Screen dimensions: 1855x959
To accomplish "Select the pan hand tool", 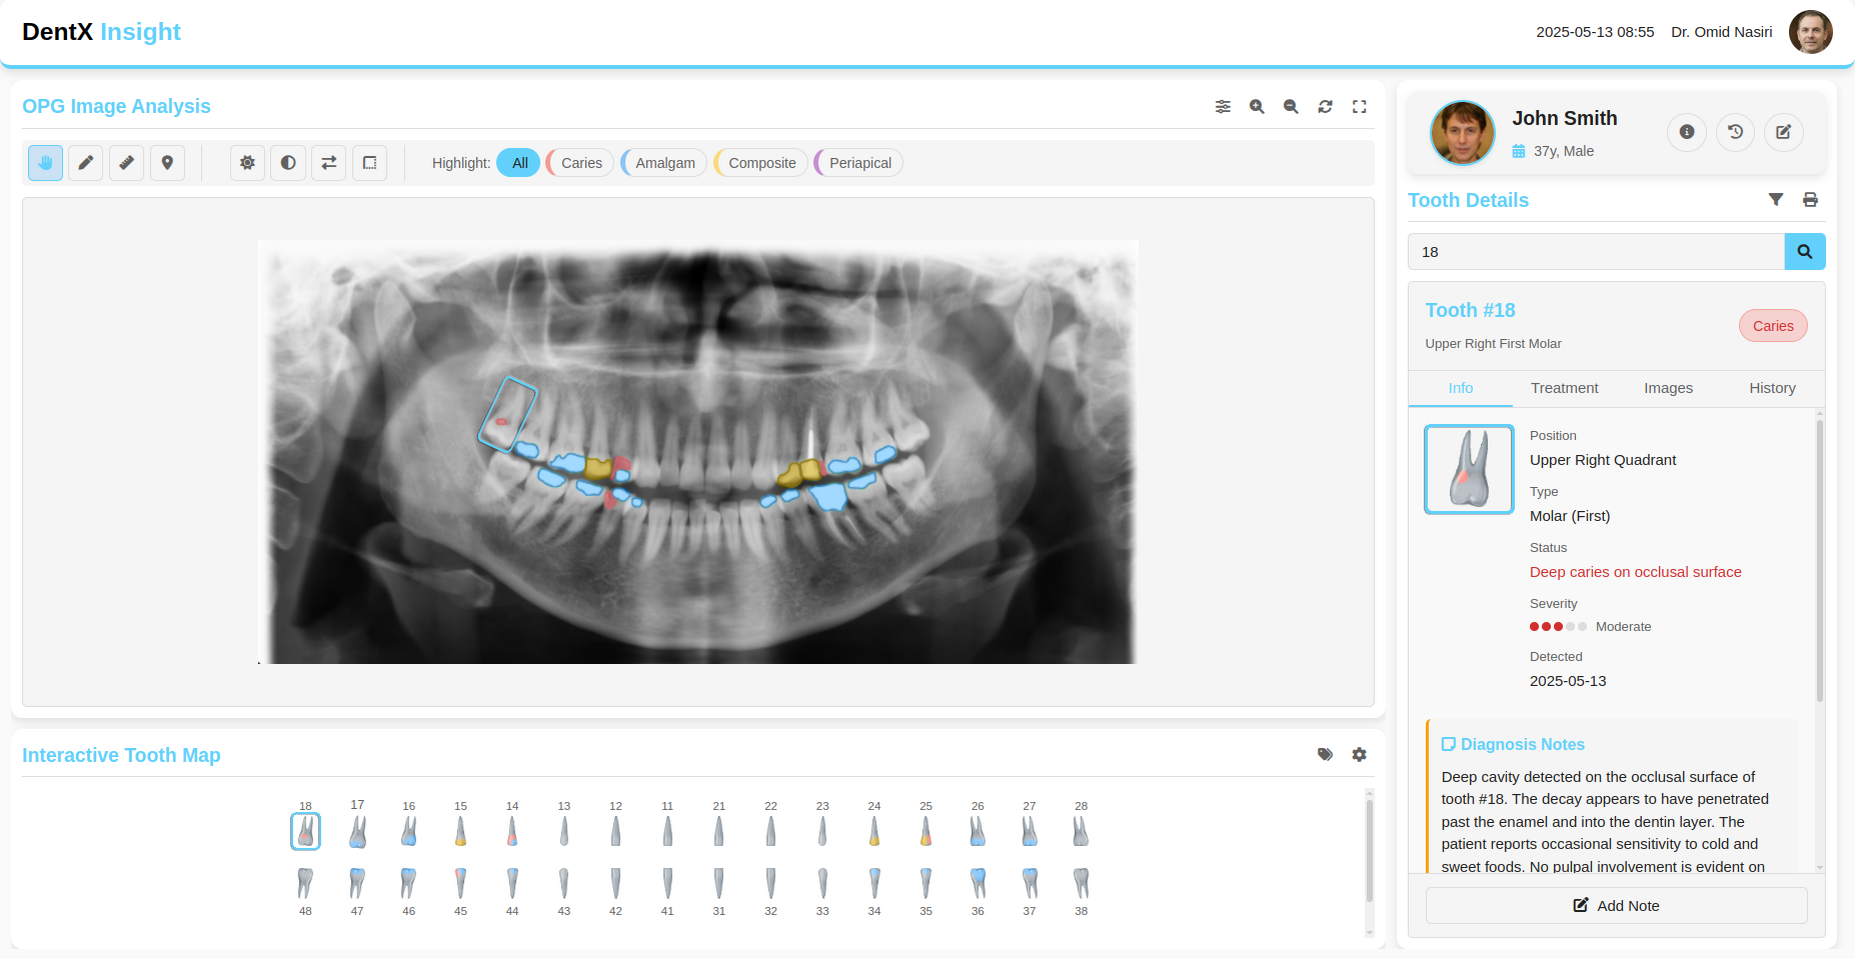I will pyautogui.click(x=45, y=163).
